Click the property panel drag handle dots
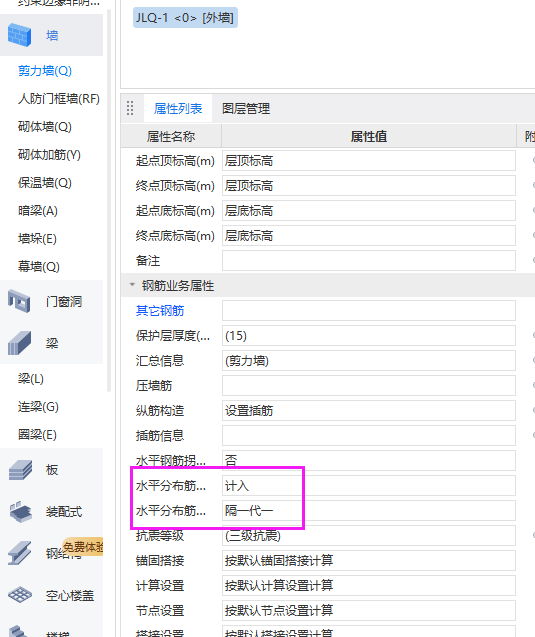This screenshot has height=637, width=535. pyautogui.click(x=130, y=108)
